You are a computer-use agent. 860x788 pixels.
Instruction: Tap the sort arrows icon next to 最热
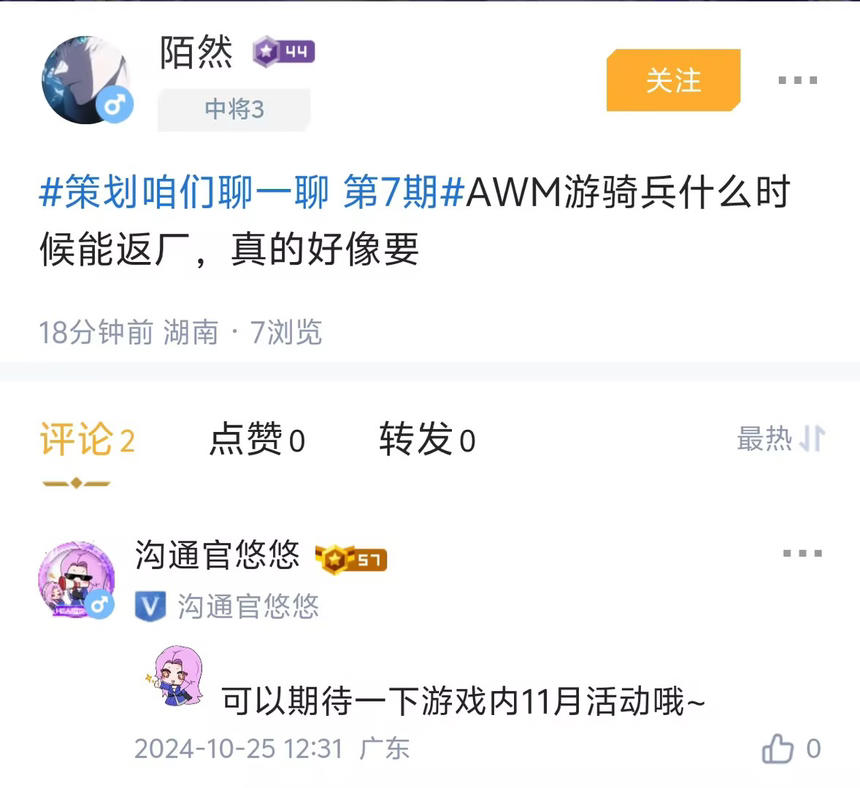click(x=812, y=439)
